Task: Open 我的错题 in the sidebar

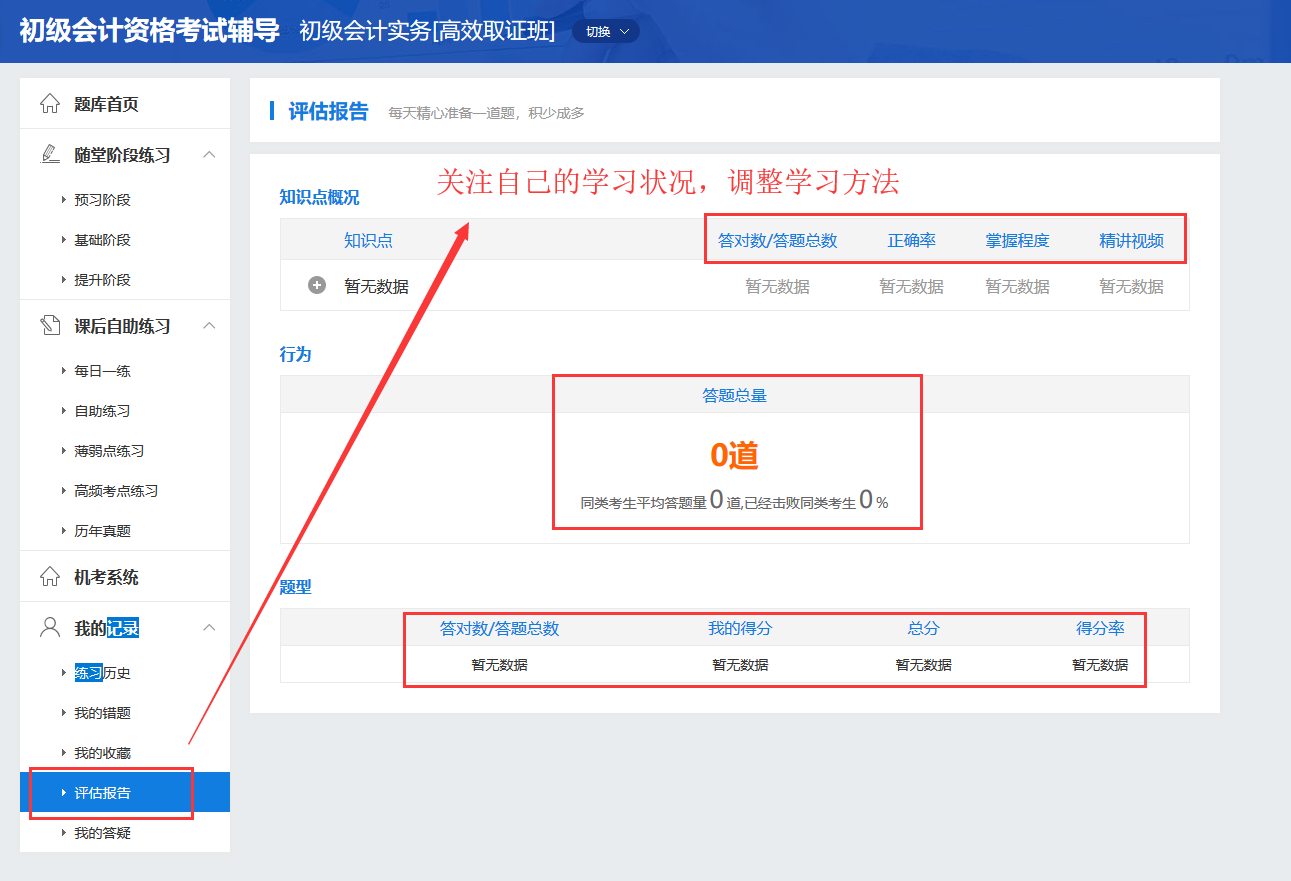Action: click(x=102, y=713)
